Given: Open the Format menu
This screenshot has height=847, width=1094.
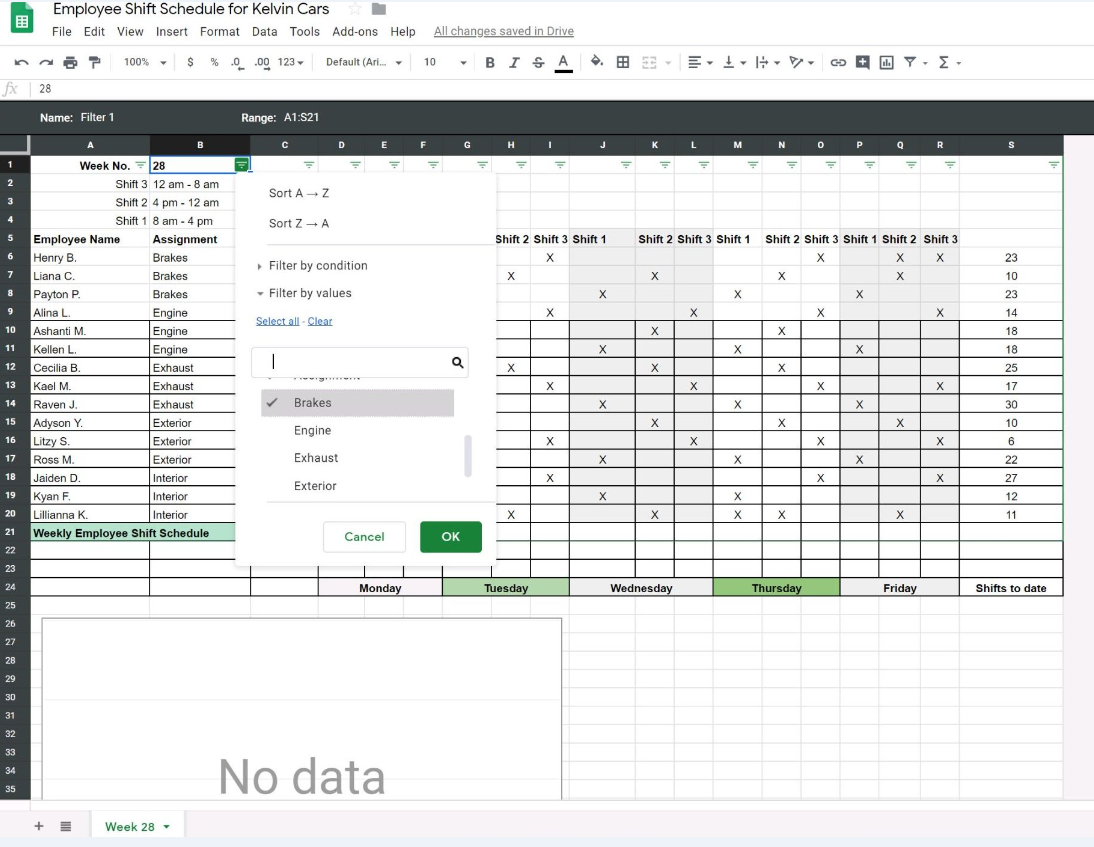Looking at the screenshot, I should click(219, 31).
